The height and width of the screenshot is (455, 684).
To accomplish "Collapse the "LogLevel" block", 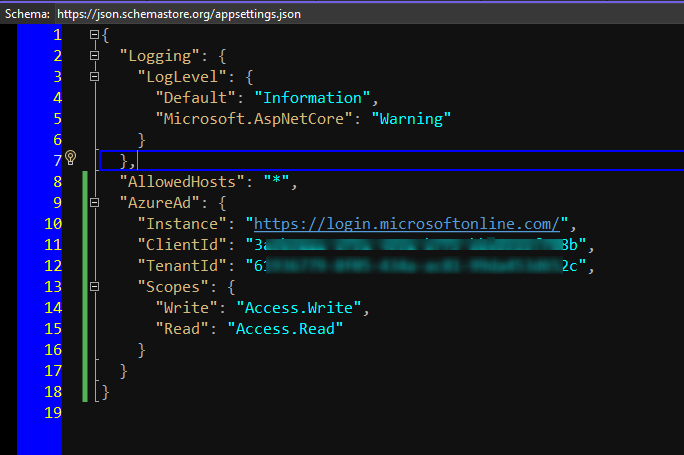I will (95, 77).
